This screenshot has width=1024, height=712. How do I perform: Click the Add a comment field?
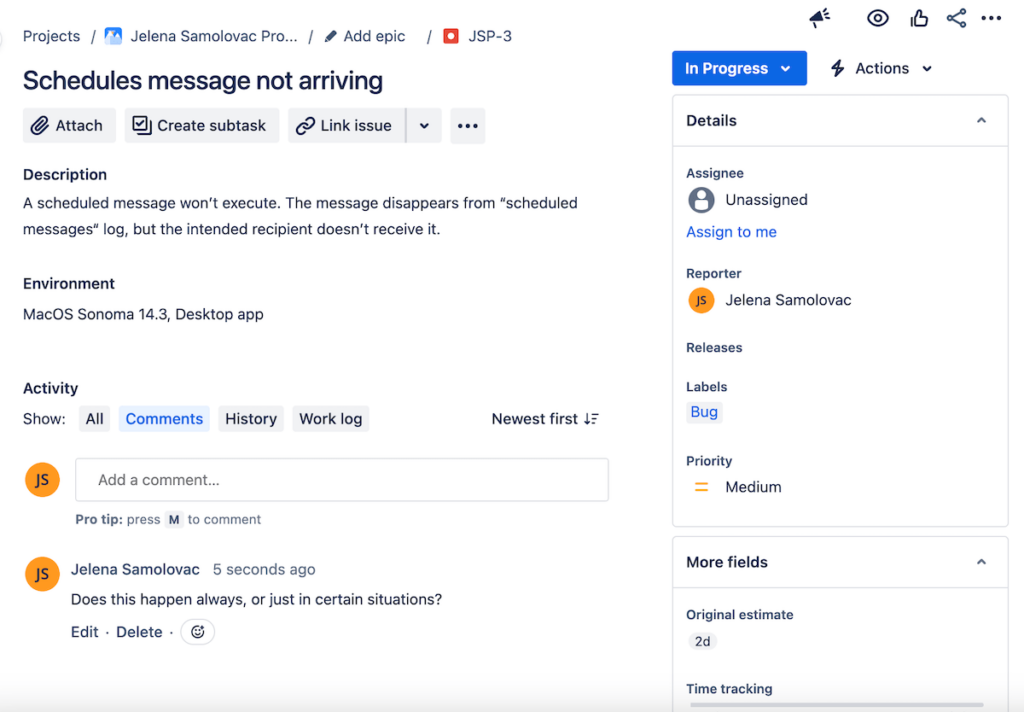(342, 479)
